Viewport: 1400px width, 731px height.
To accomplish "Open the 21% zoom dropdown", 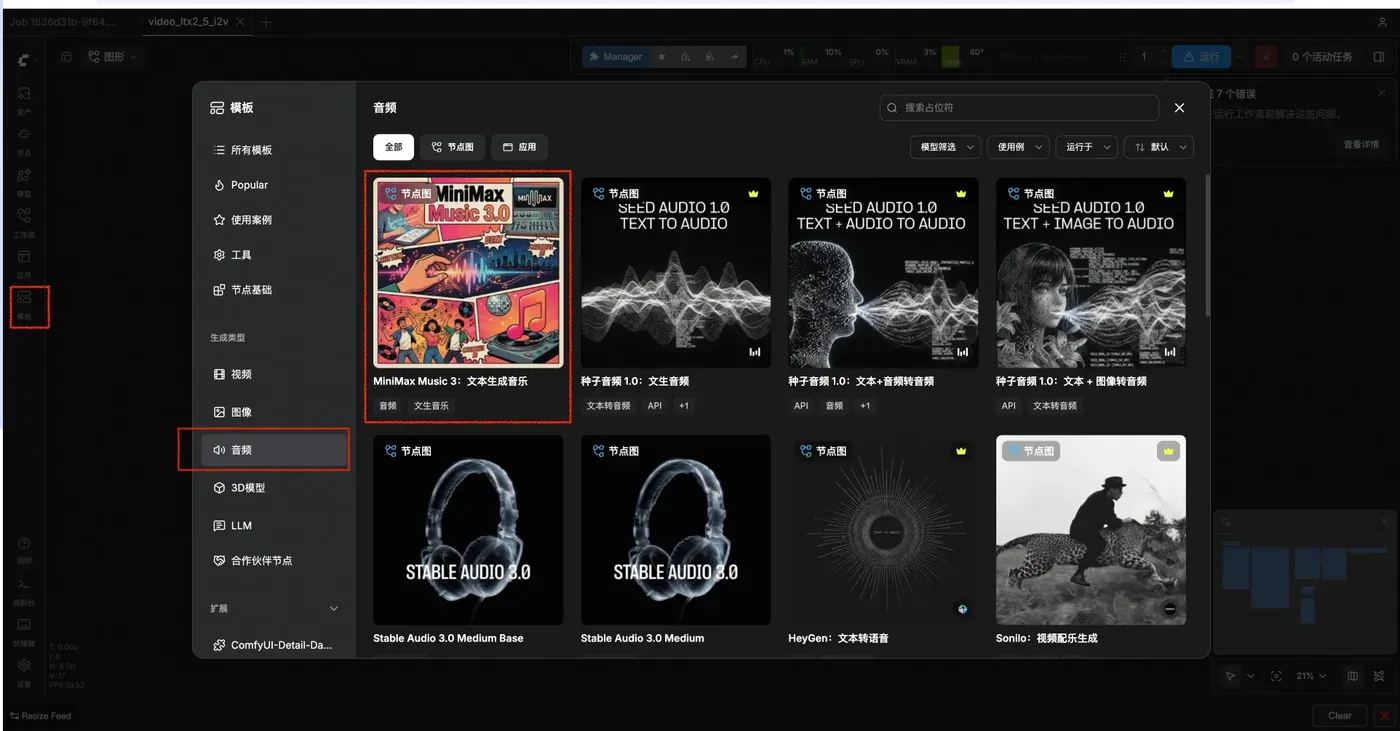I will [x=1311, y=676].
